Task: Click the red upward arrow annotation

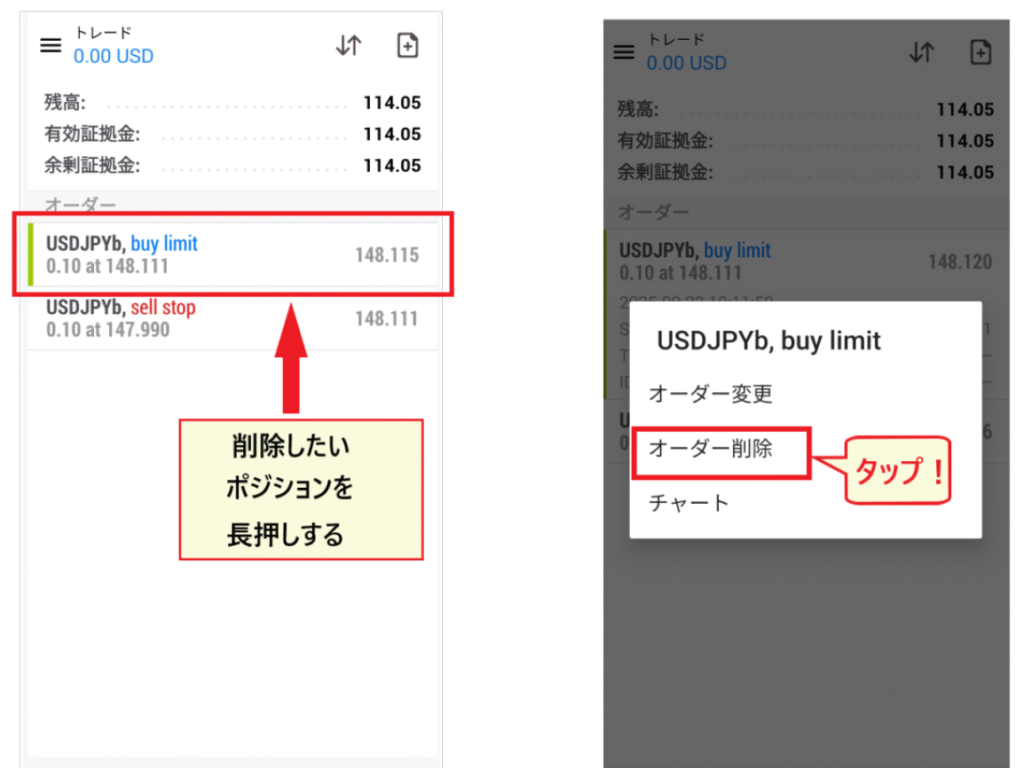Action: (291, 355)
